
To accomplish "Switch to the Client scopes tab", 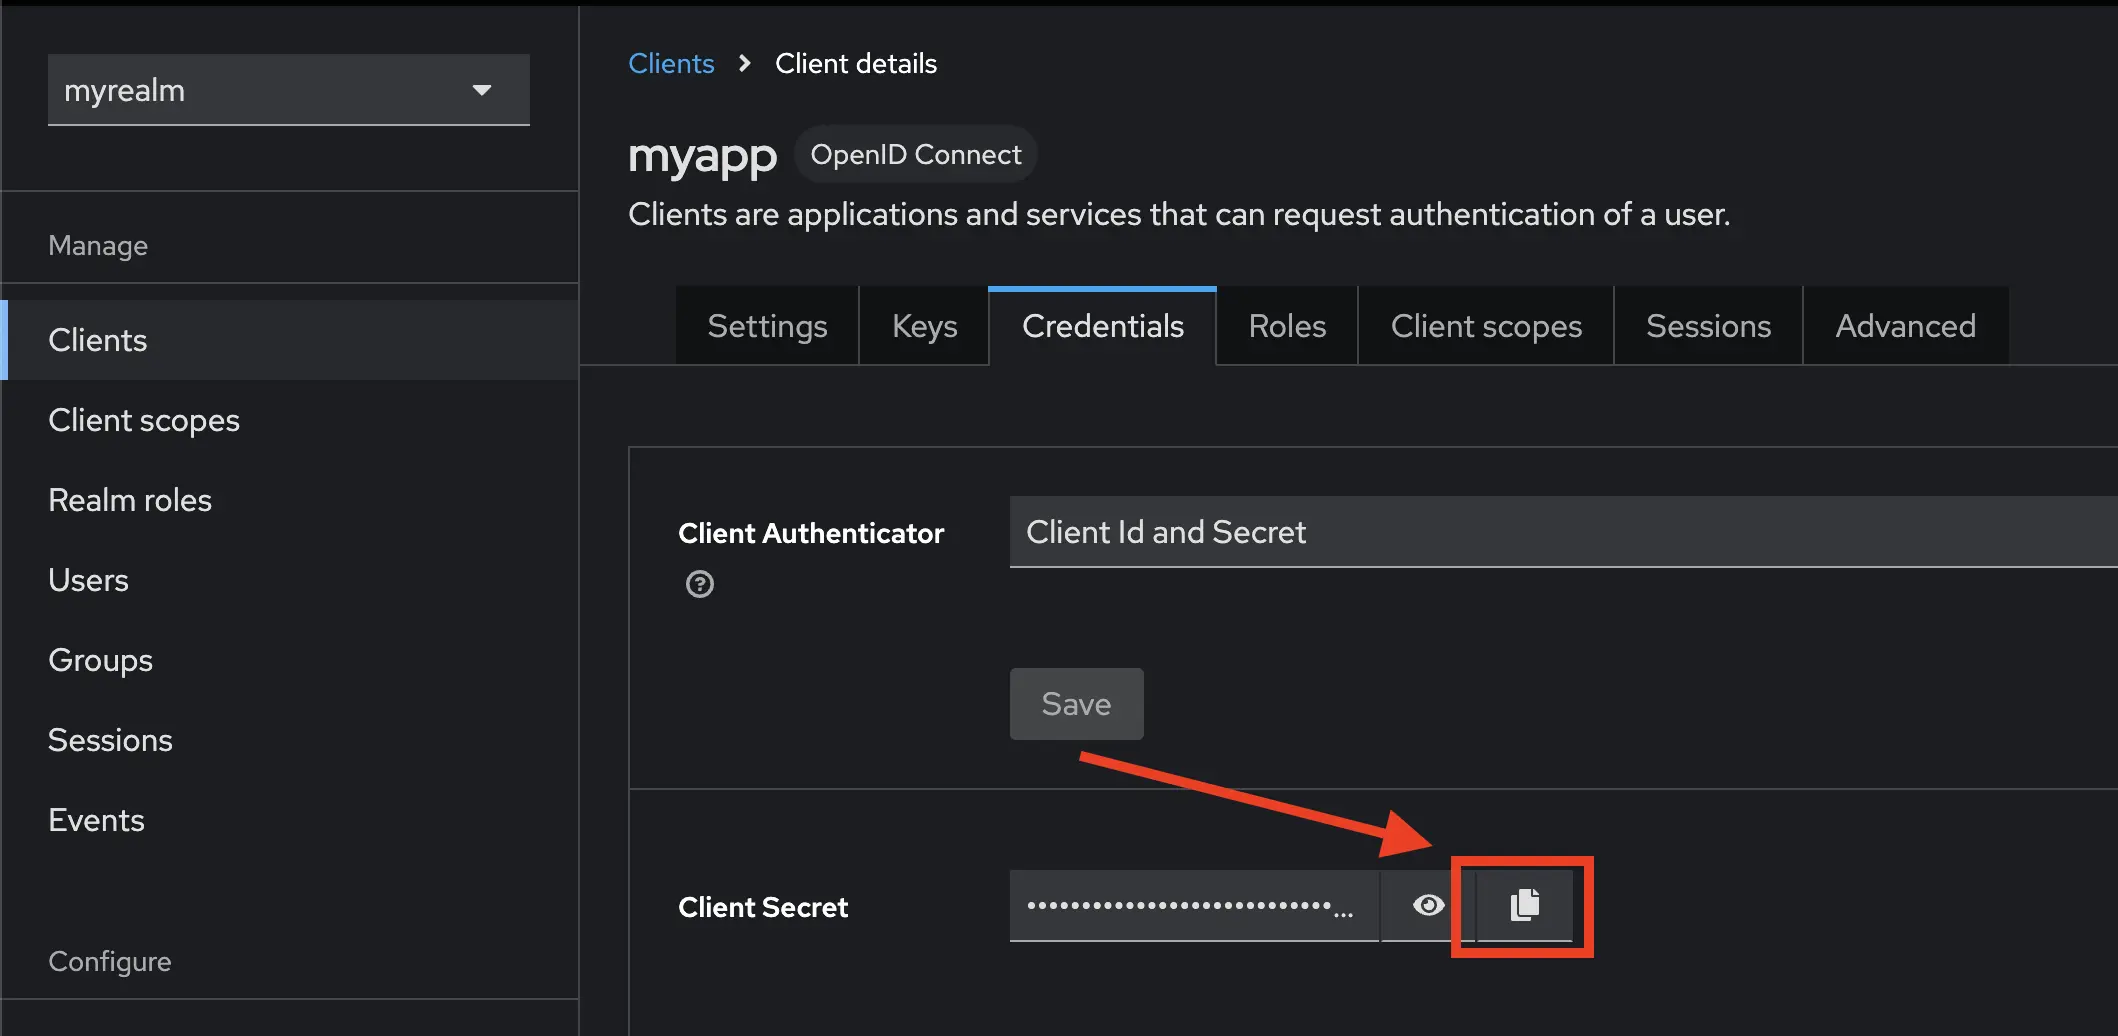I will [1485, 326].
